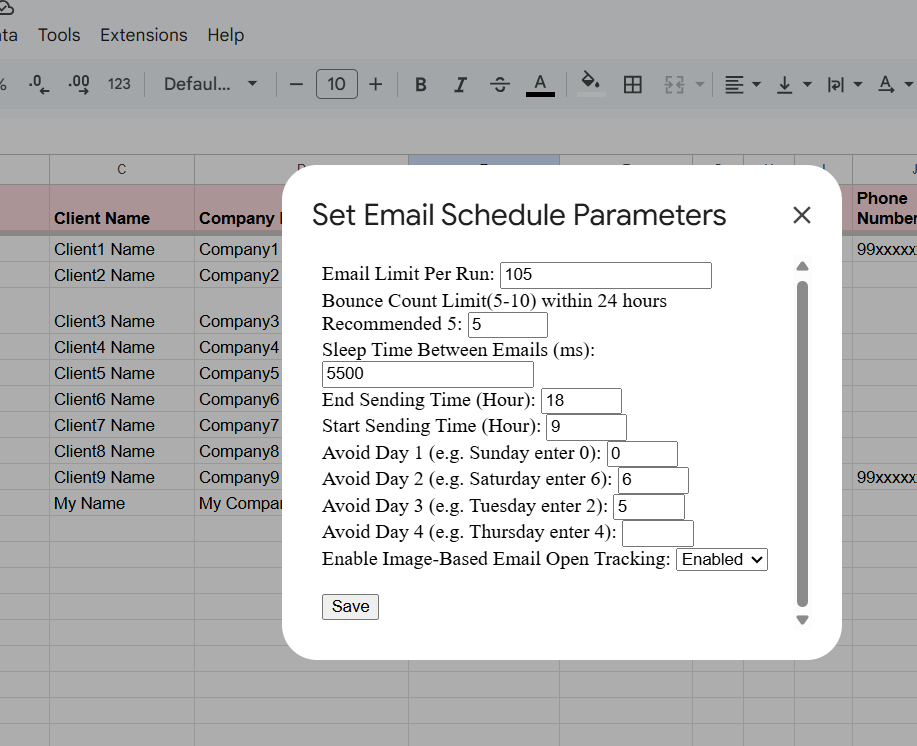Click the Bounce Count Limit field
The image size is (917, 746).
tap(508, 324)
